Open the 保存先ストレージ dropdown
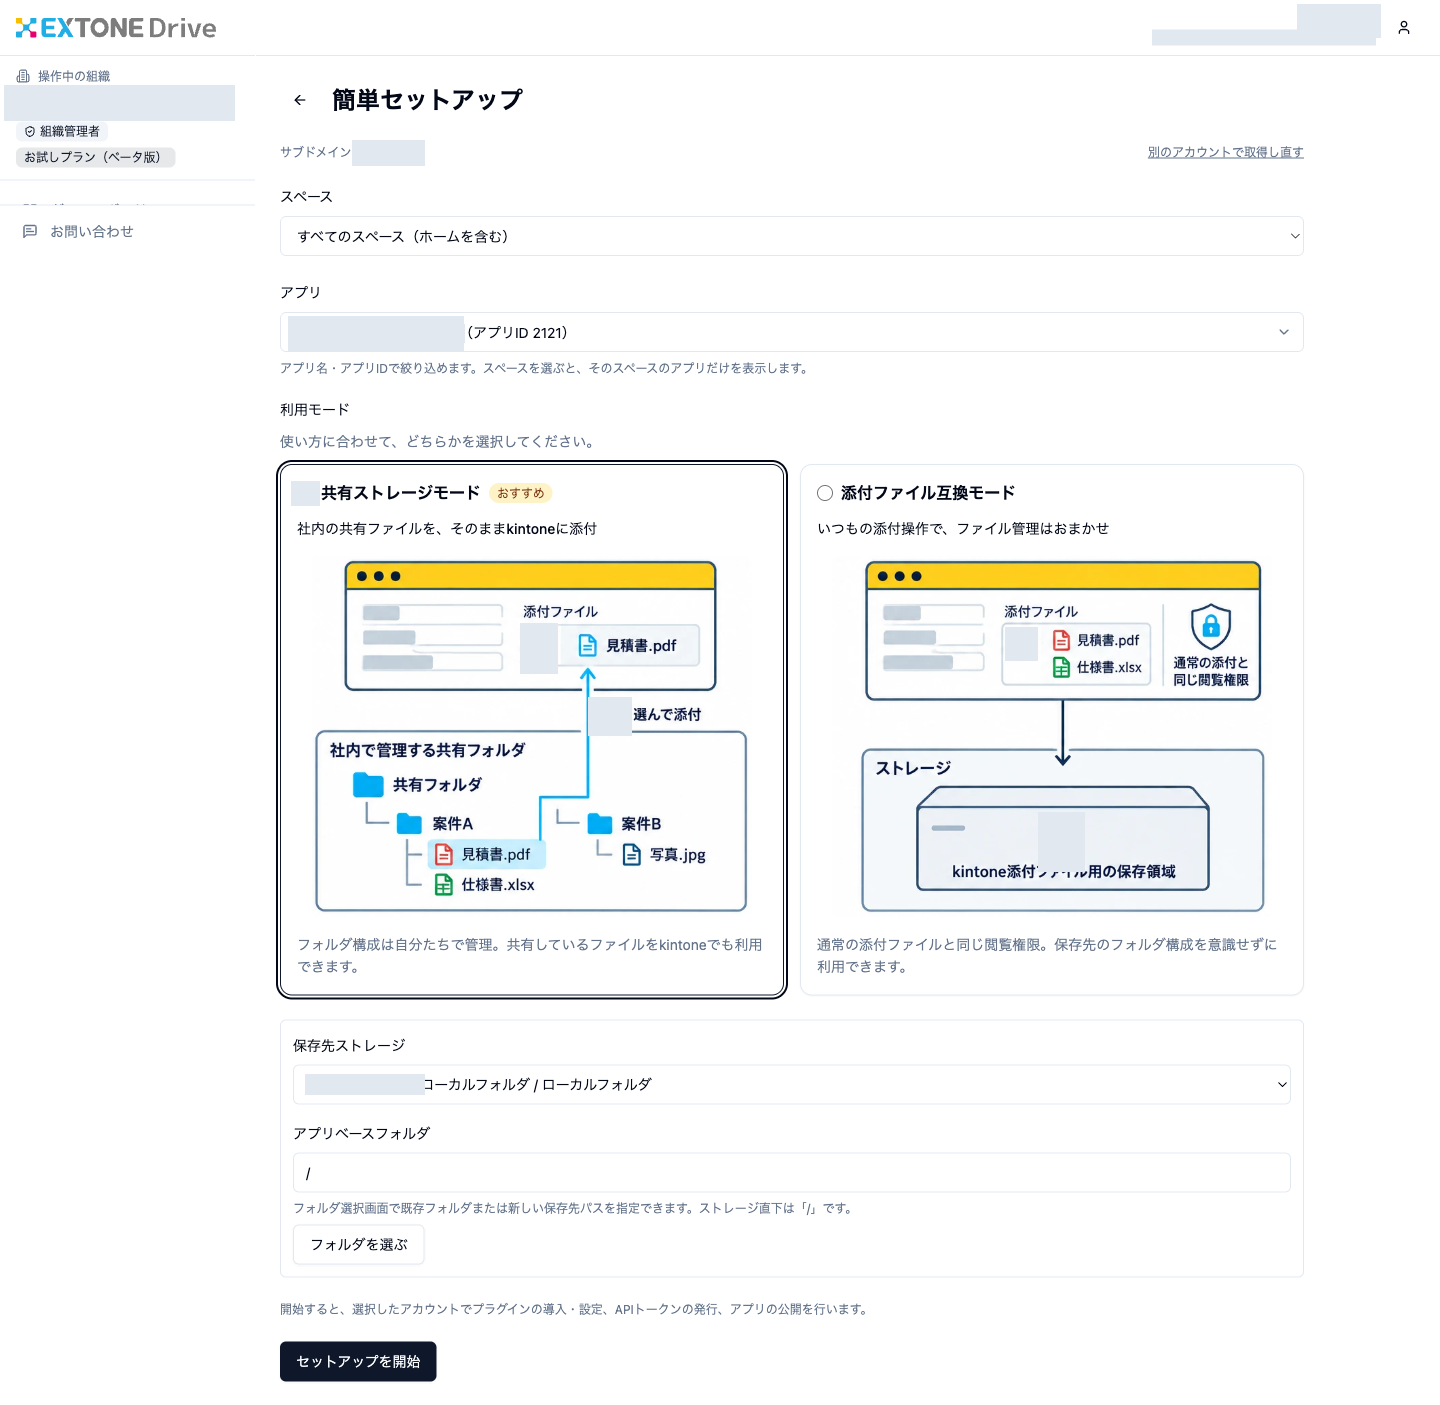1440x1405 pixels. (791, 1084)
